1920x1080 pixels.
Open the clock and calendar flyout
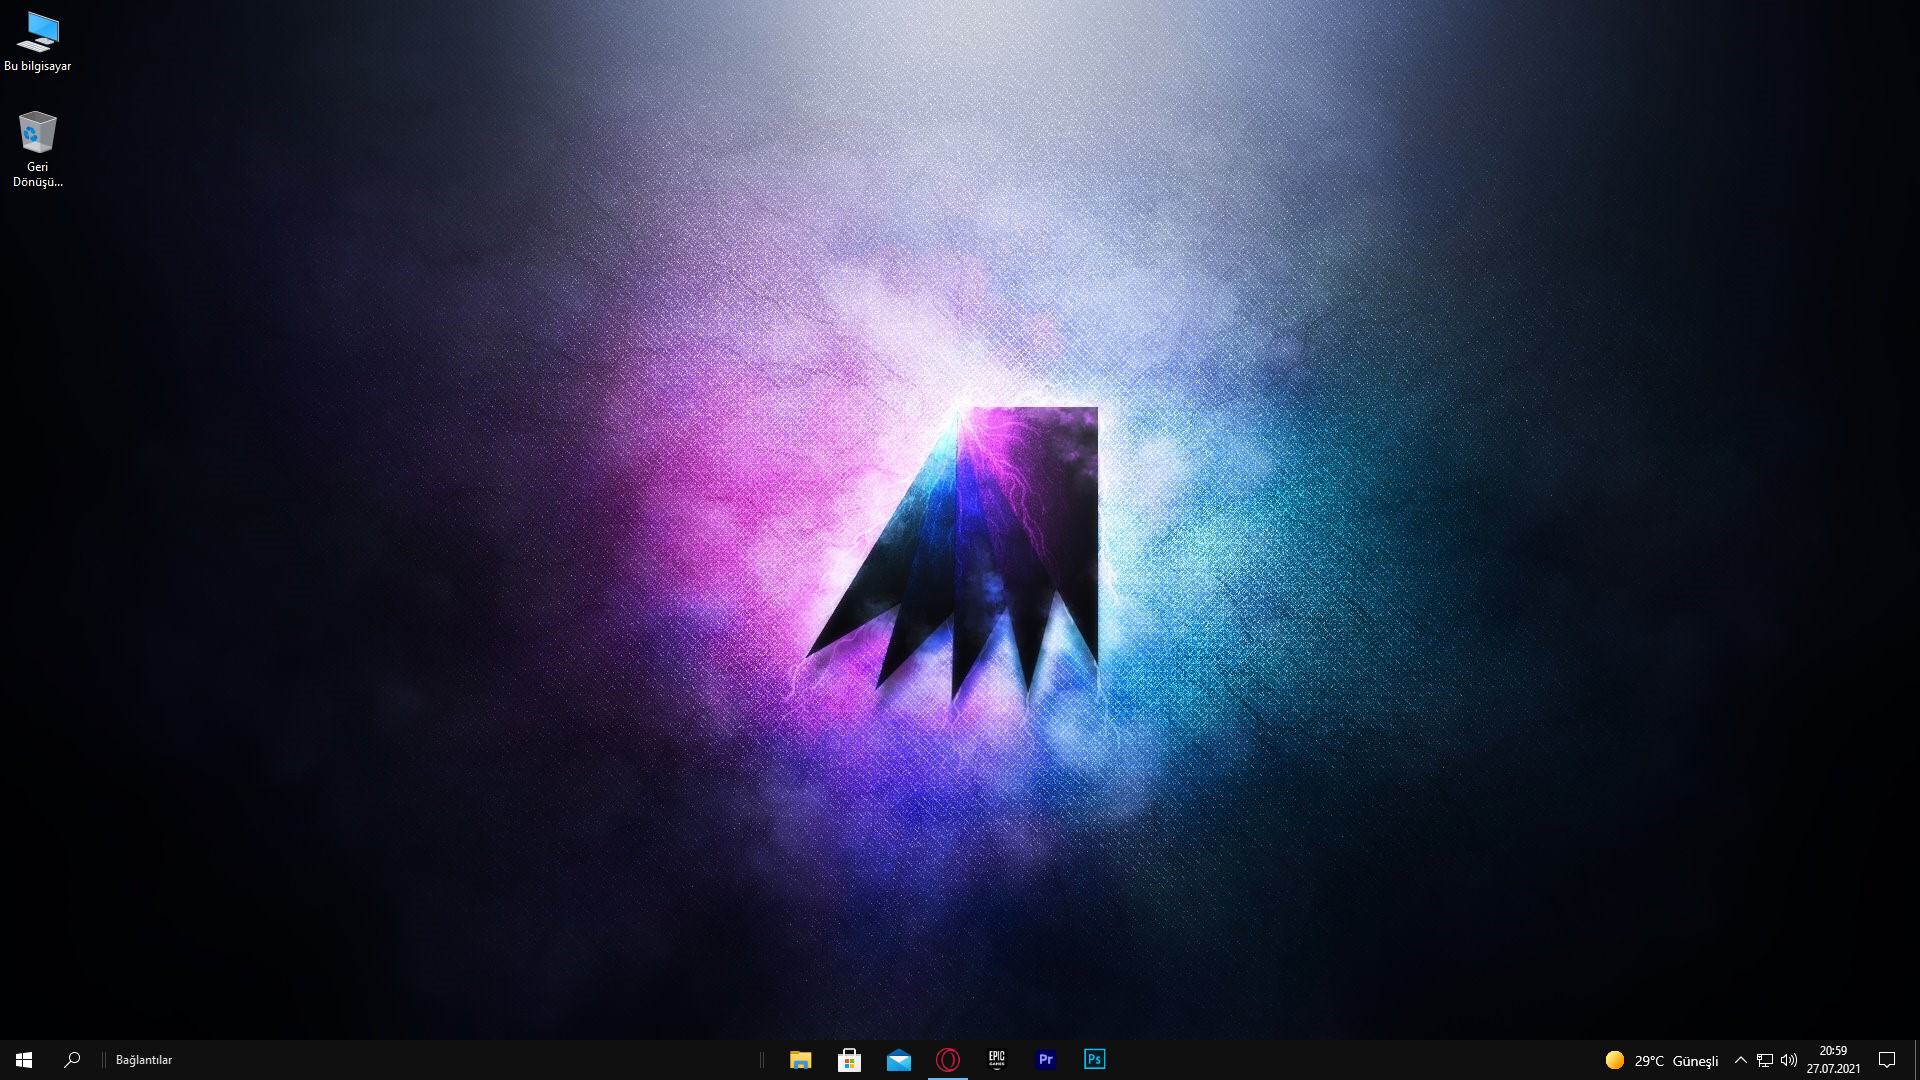pyautogui.click(x=1833, y=1060)
